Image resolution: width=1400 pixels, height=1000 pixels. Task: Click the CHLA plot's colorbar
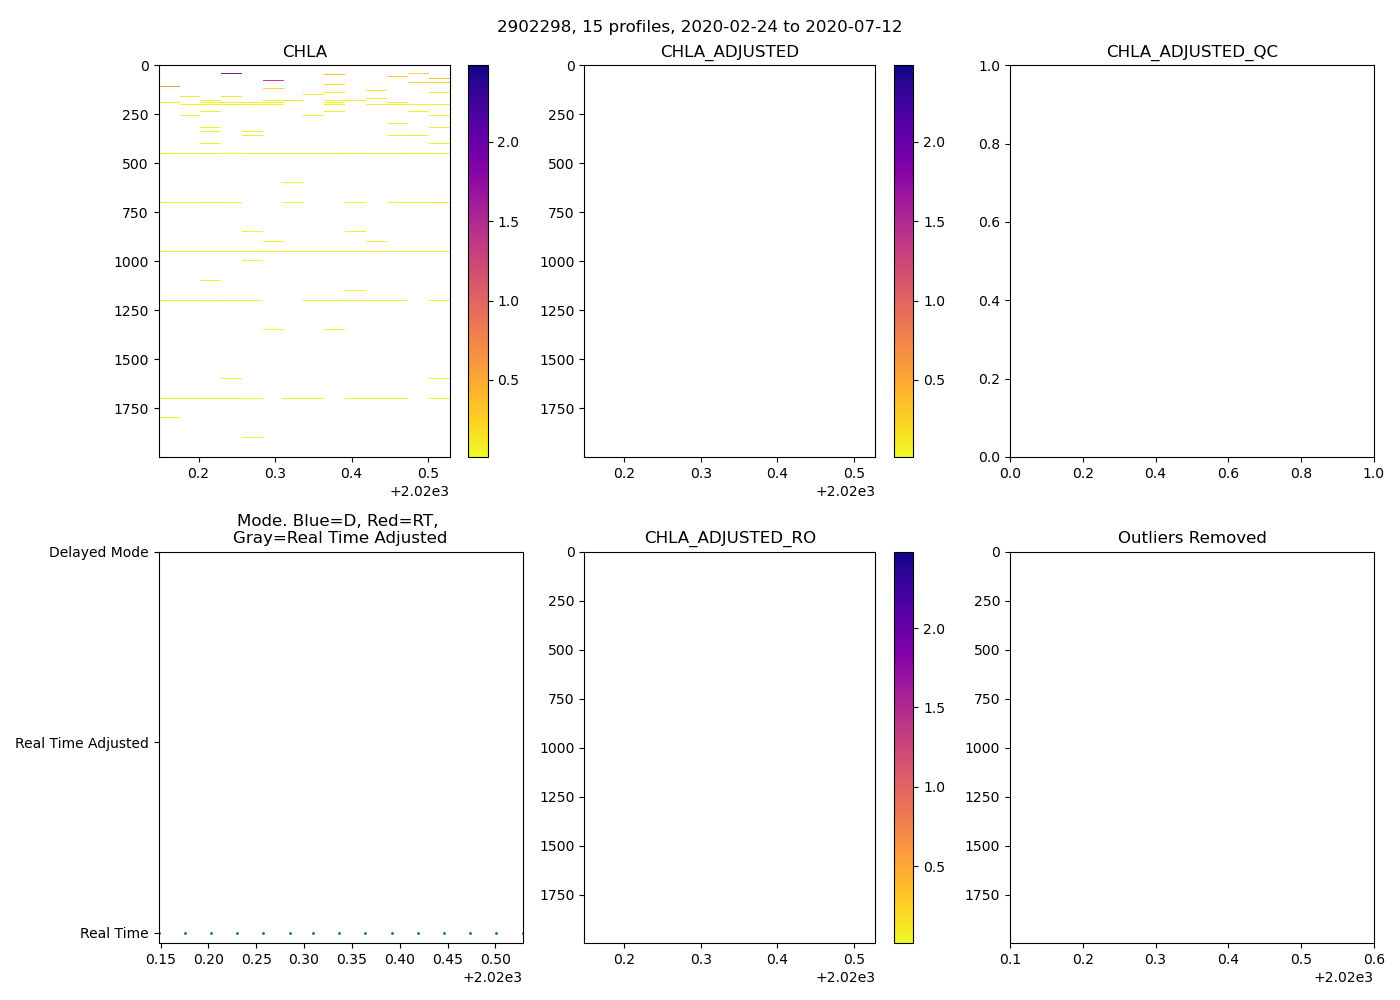[478, 260]
